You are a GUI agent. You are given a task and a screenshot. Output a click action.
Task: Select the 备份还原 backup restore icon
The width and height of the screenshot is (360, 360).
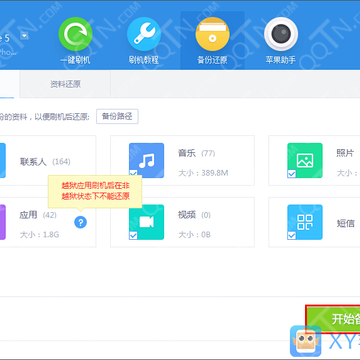tap(212, 34)
